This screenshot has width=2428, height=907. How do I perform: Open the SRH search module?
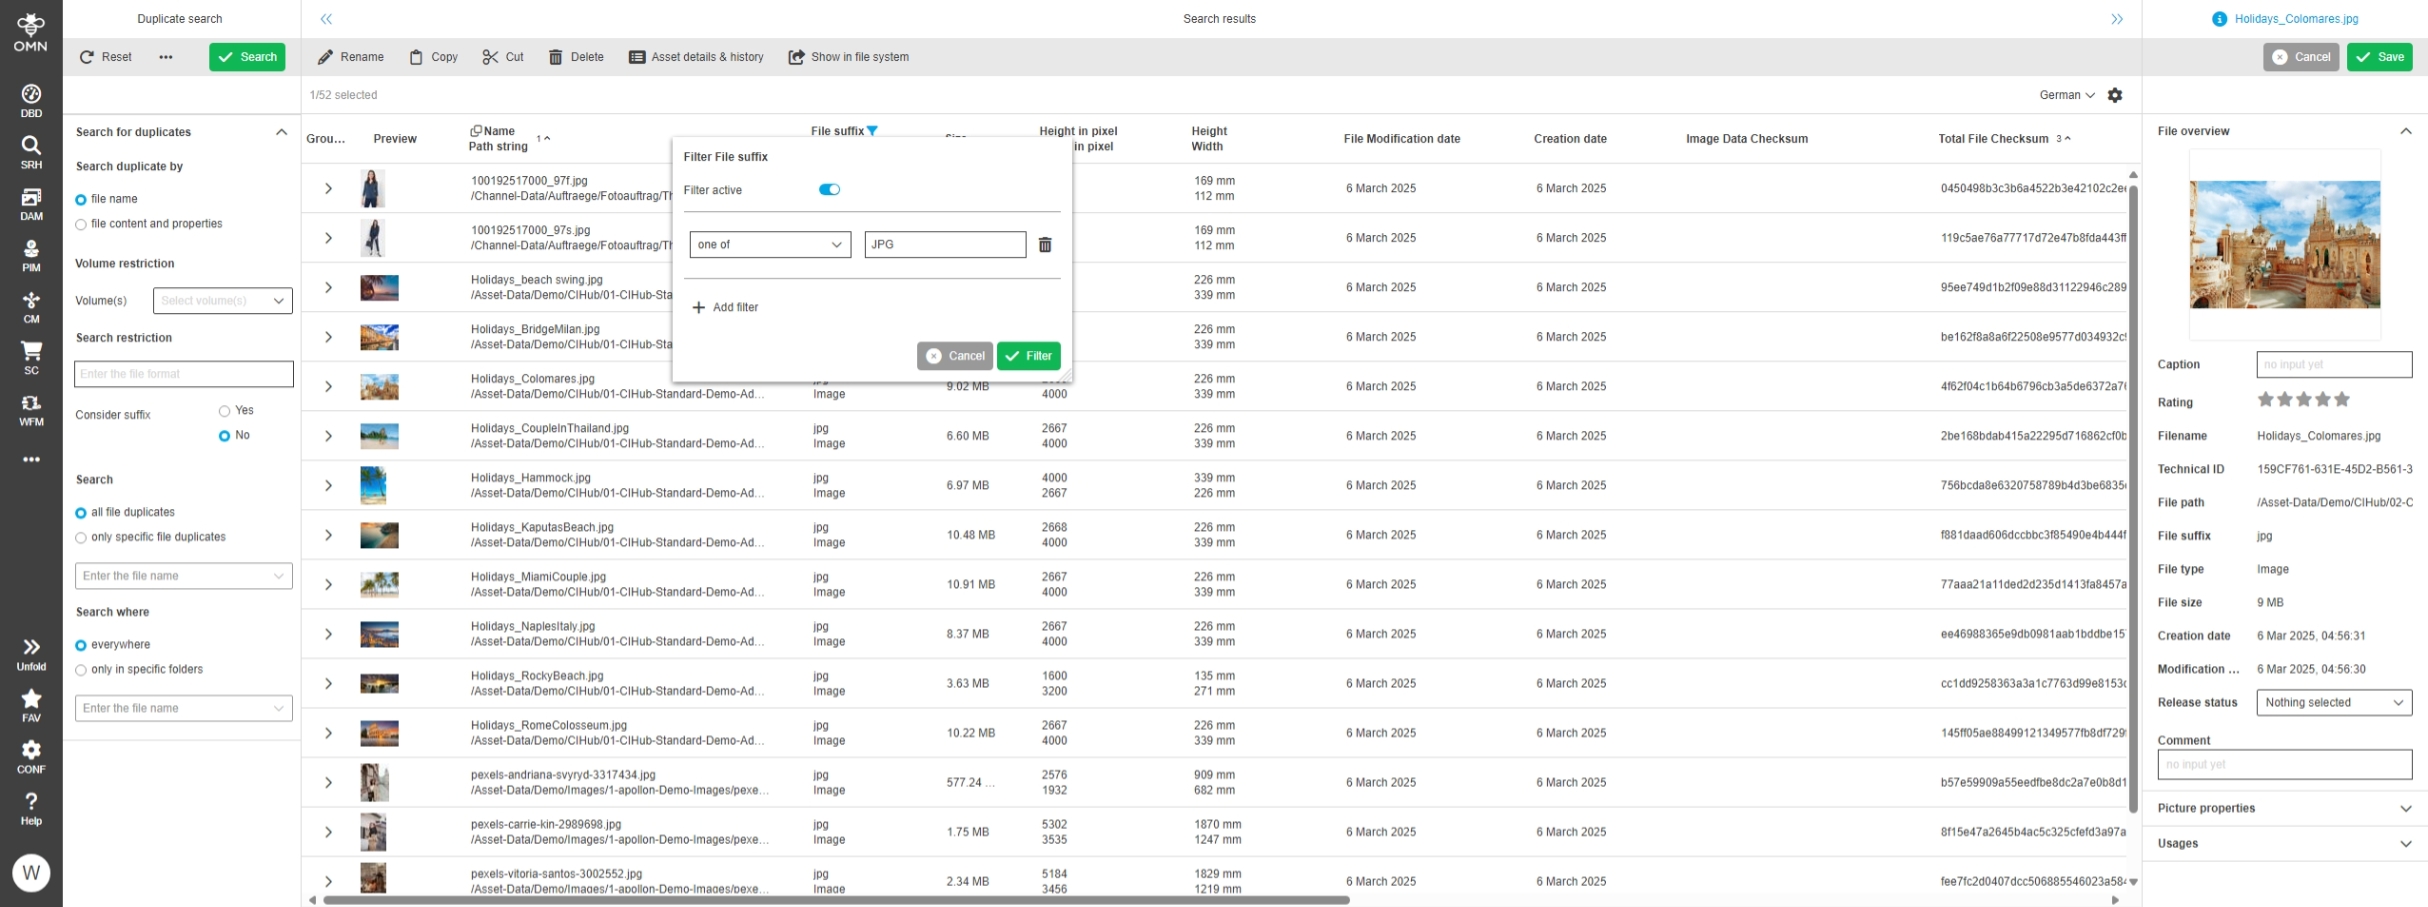[31, 152]
